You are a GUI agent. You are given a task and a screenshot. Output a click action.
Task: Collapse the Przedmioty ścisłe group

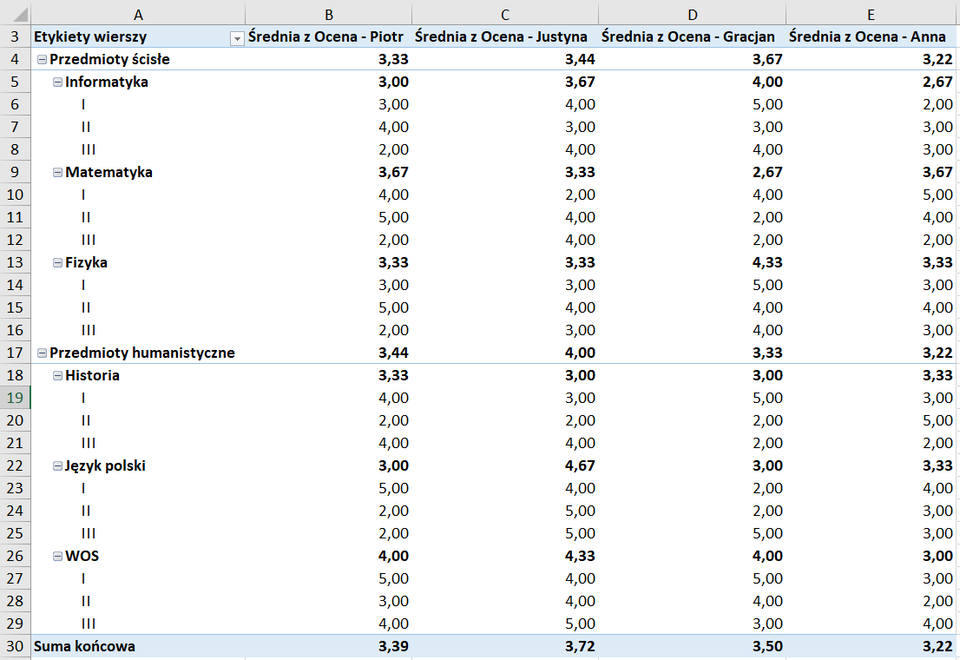[x=42, y=60]
